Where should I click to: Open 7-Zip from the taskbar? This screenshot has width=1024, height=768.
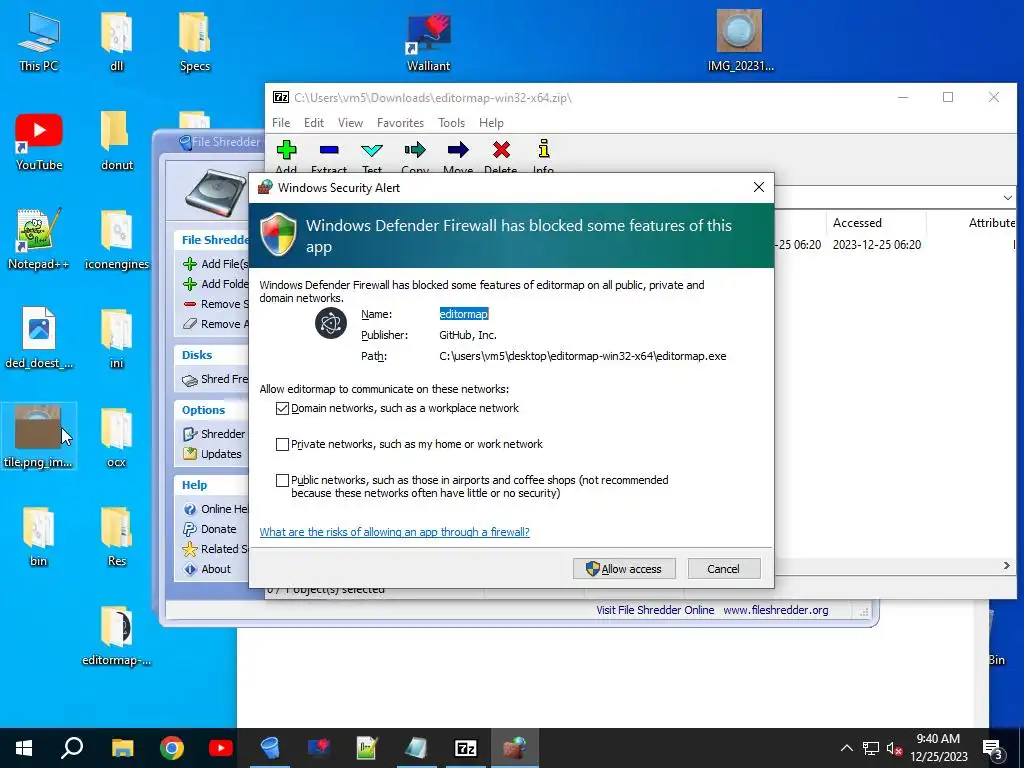466,748
